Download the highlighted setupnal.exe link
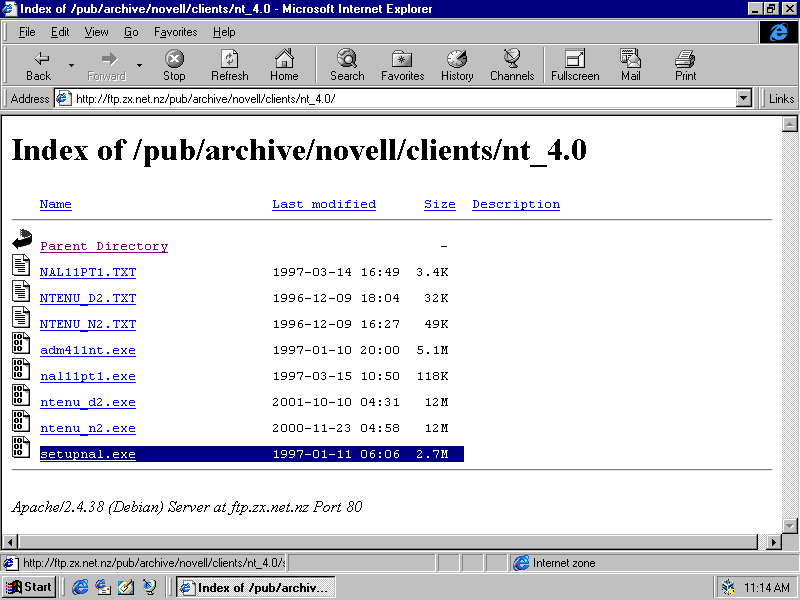The width and height of the screenshot is (800, 600). (88, 454)
